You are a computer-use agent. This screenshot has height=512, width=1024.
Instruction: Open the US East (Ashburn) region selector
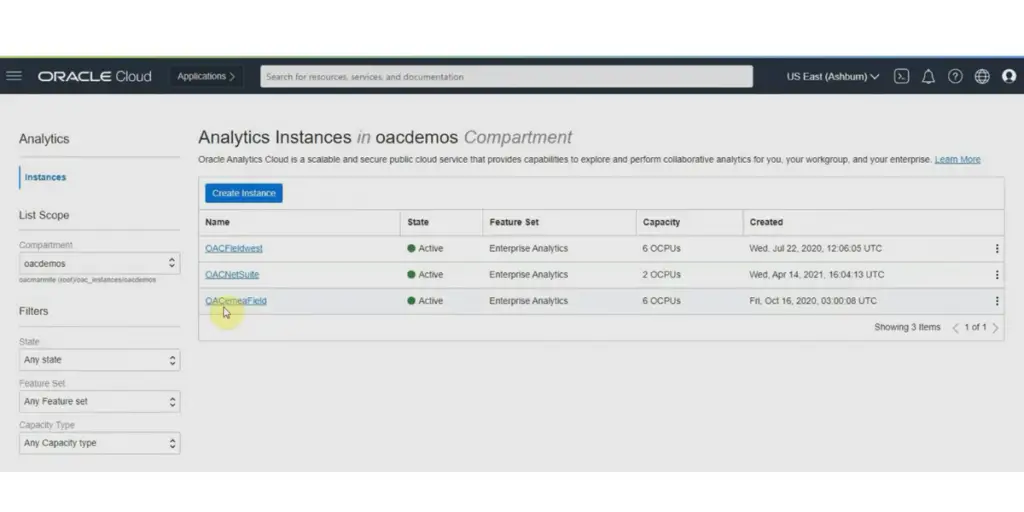[x=832, y=76]
